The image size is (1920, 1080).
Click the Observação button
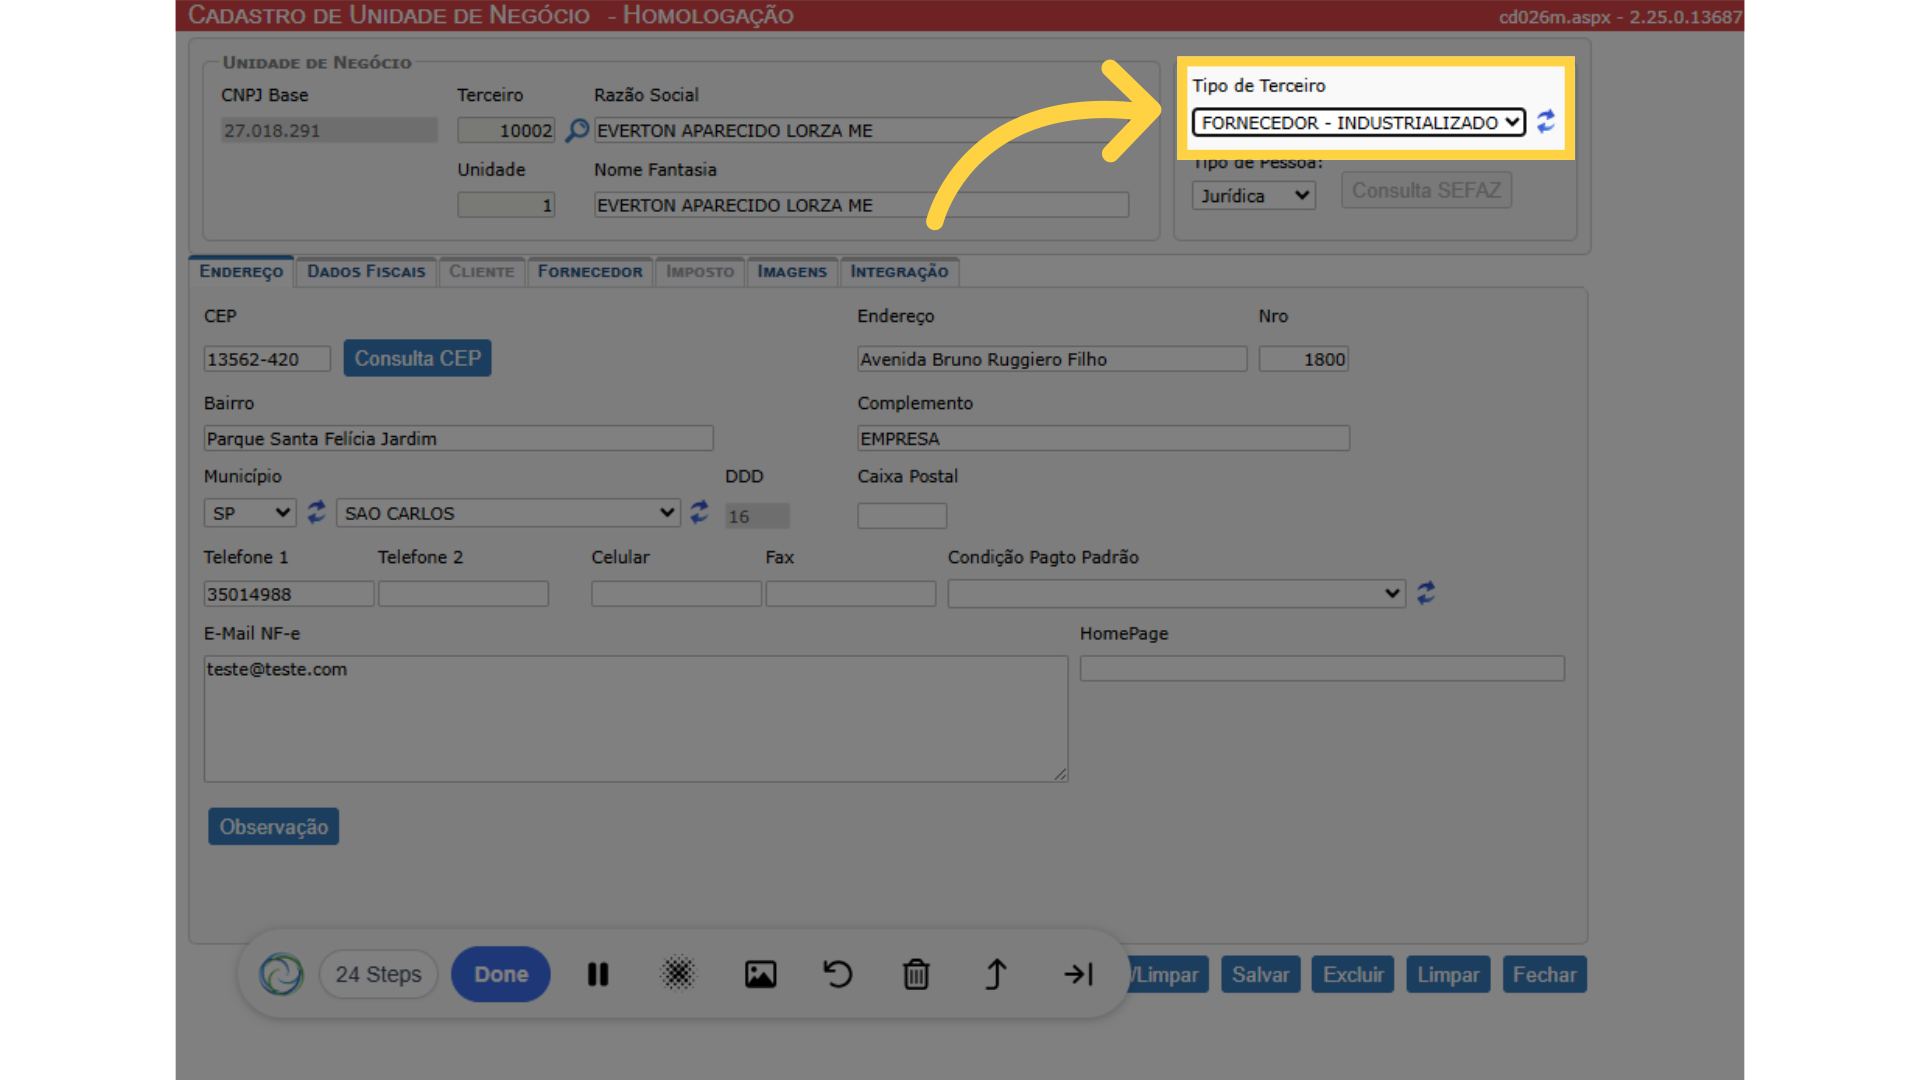273,827
